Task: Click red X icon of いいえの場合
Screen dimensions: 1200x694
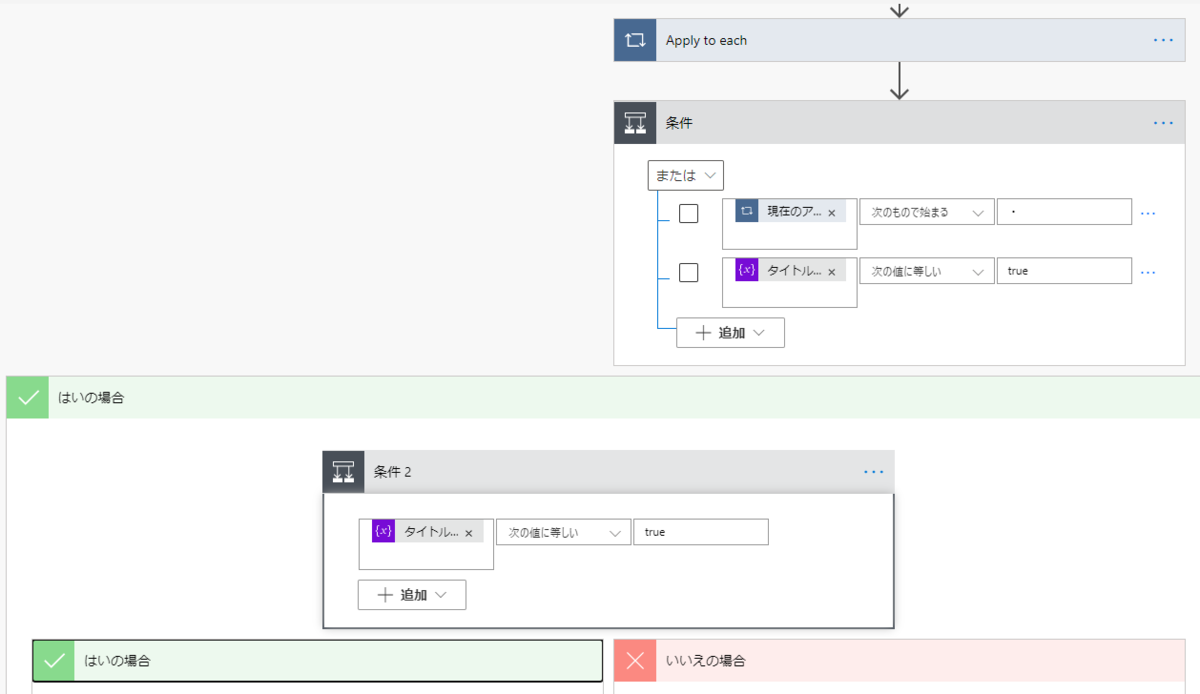Action: pos(635,661)
